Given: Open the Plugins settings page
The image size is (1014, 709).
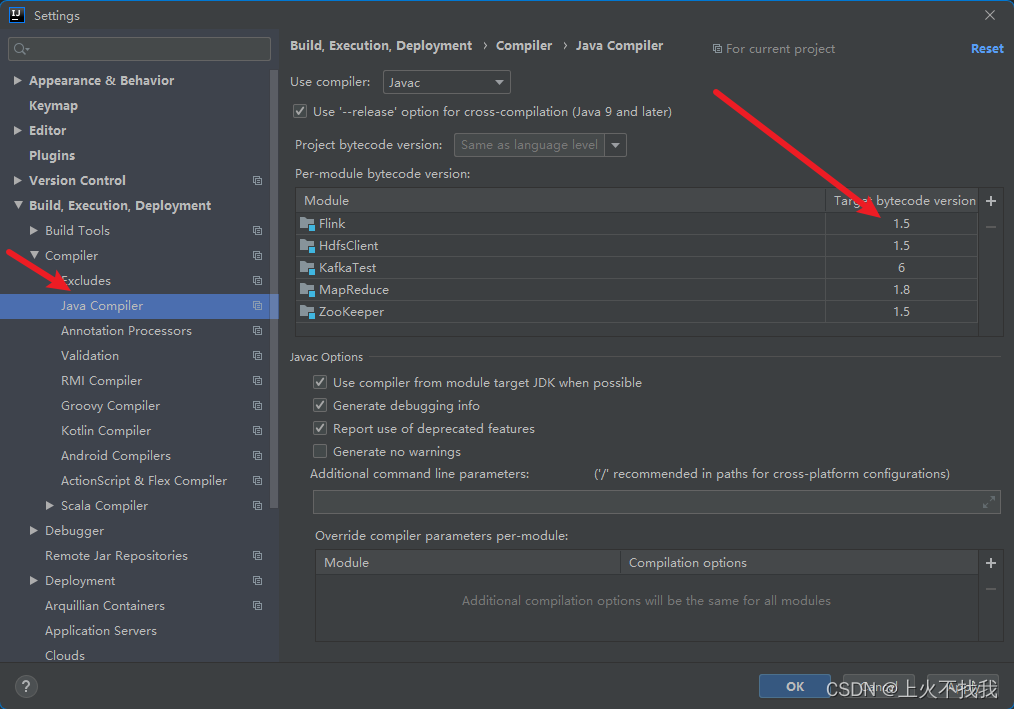Looking at the screenshot, I should coord(52,155).
